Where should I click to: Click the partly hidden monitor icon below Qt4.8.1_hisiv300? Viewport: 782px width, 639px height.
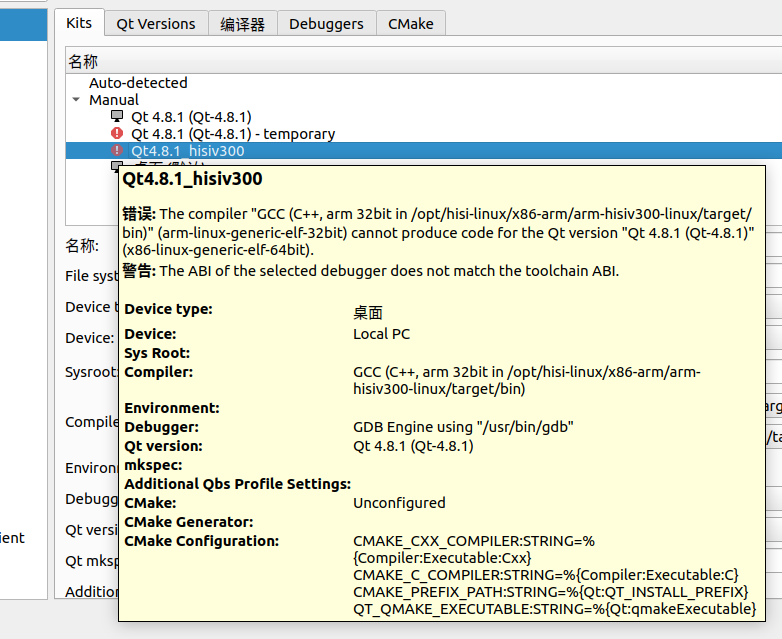[x=116, y=165]
